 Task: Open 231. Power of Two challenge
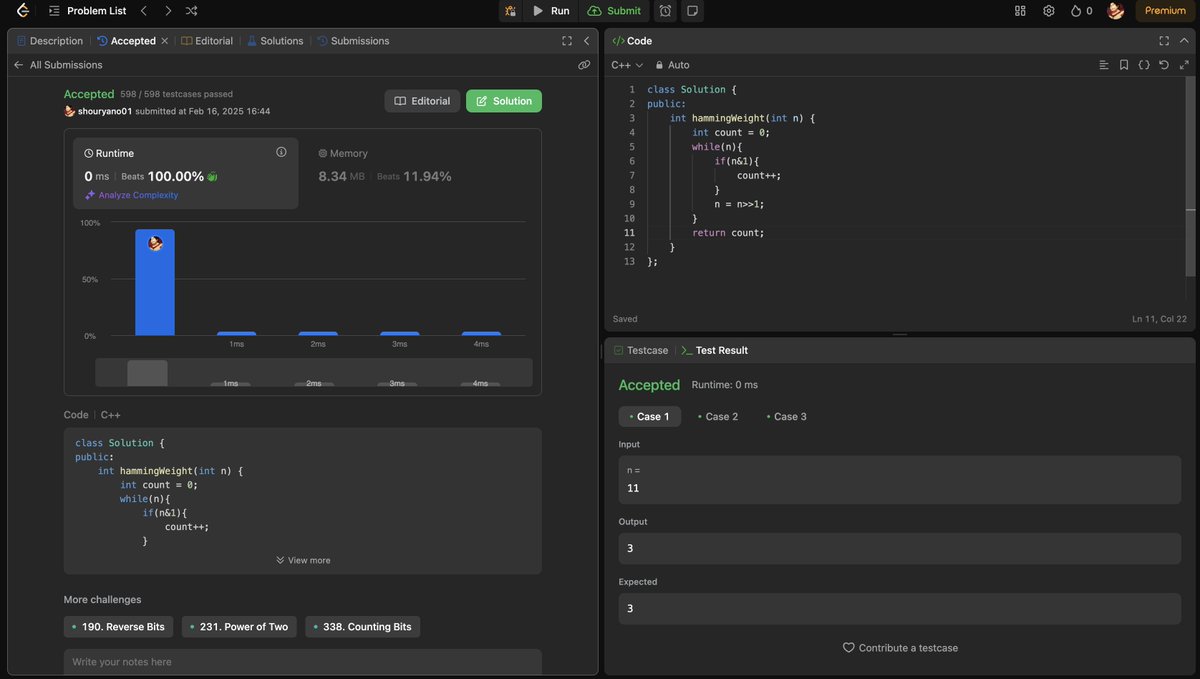pyautogui.click(x=239, y=627)
